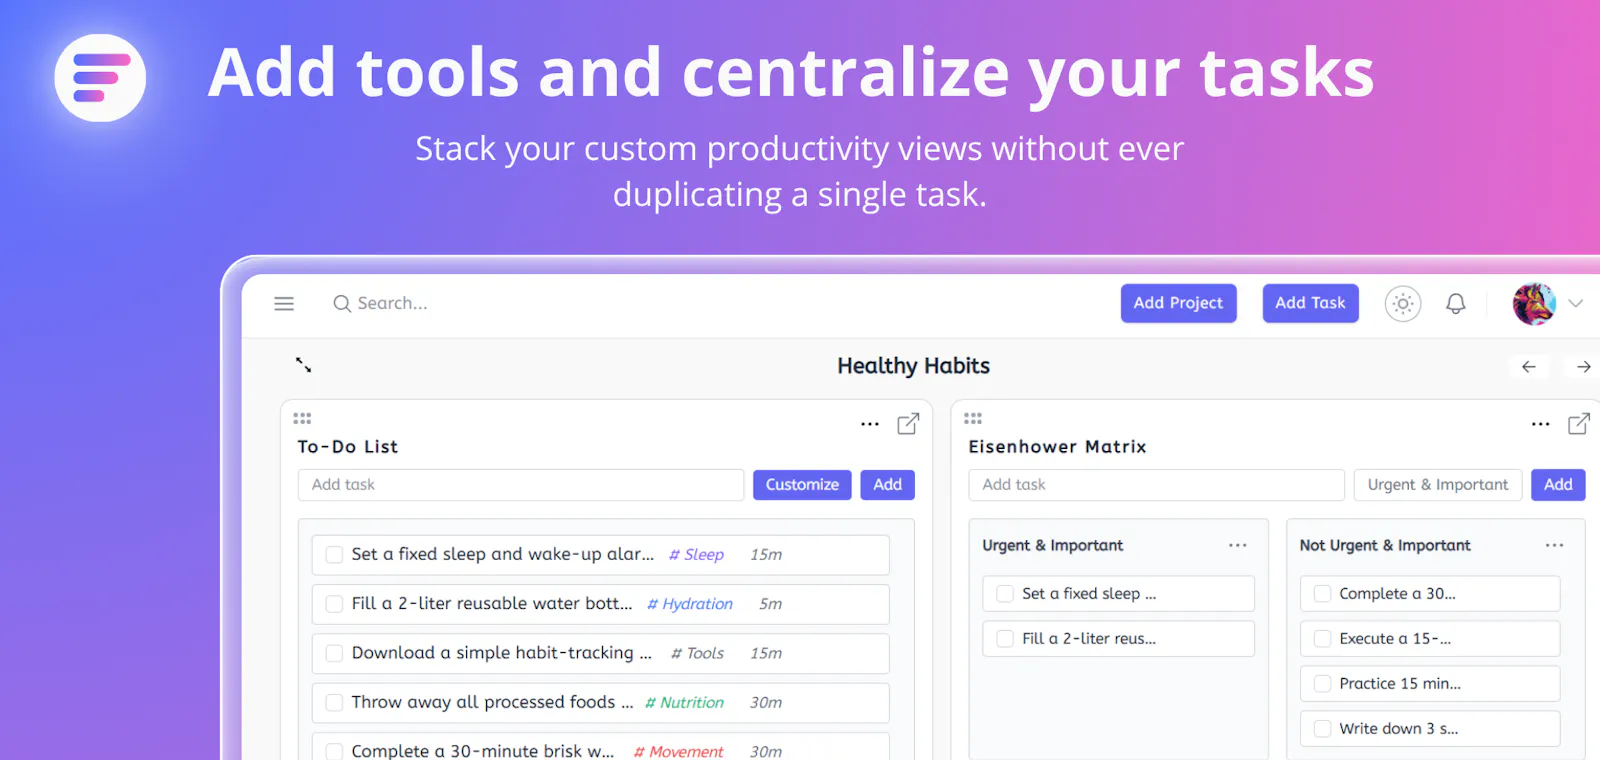1600x760 pixels.
Task: Click Customize in To-Do List
Action: [802, 485]
